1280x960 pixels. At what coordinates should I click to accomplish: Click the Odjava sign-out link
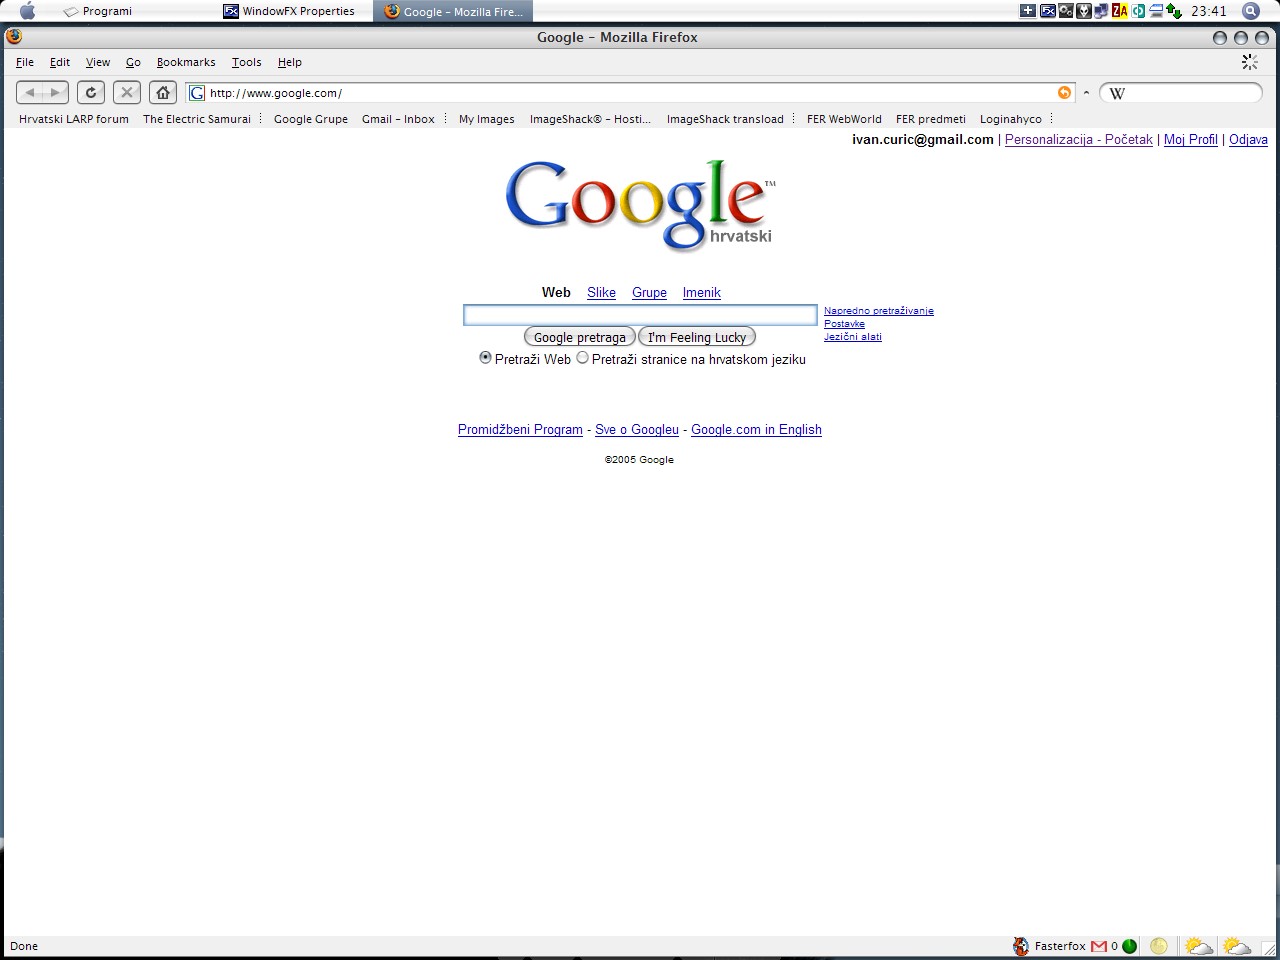click(1248, 140)
